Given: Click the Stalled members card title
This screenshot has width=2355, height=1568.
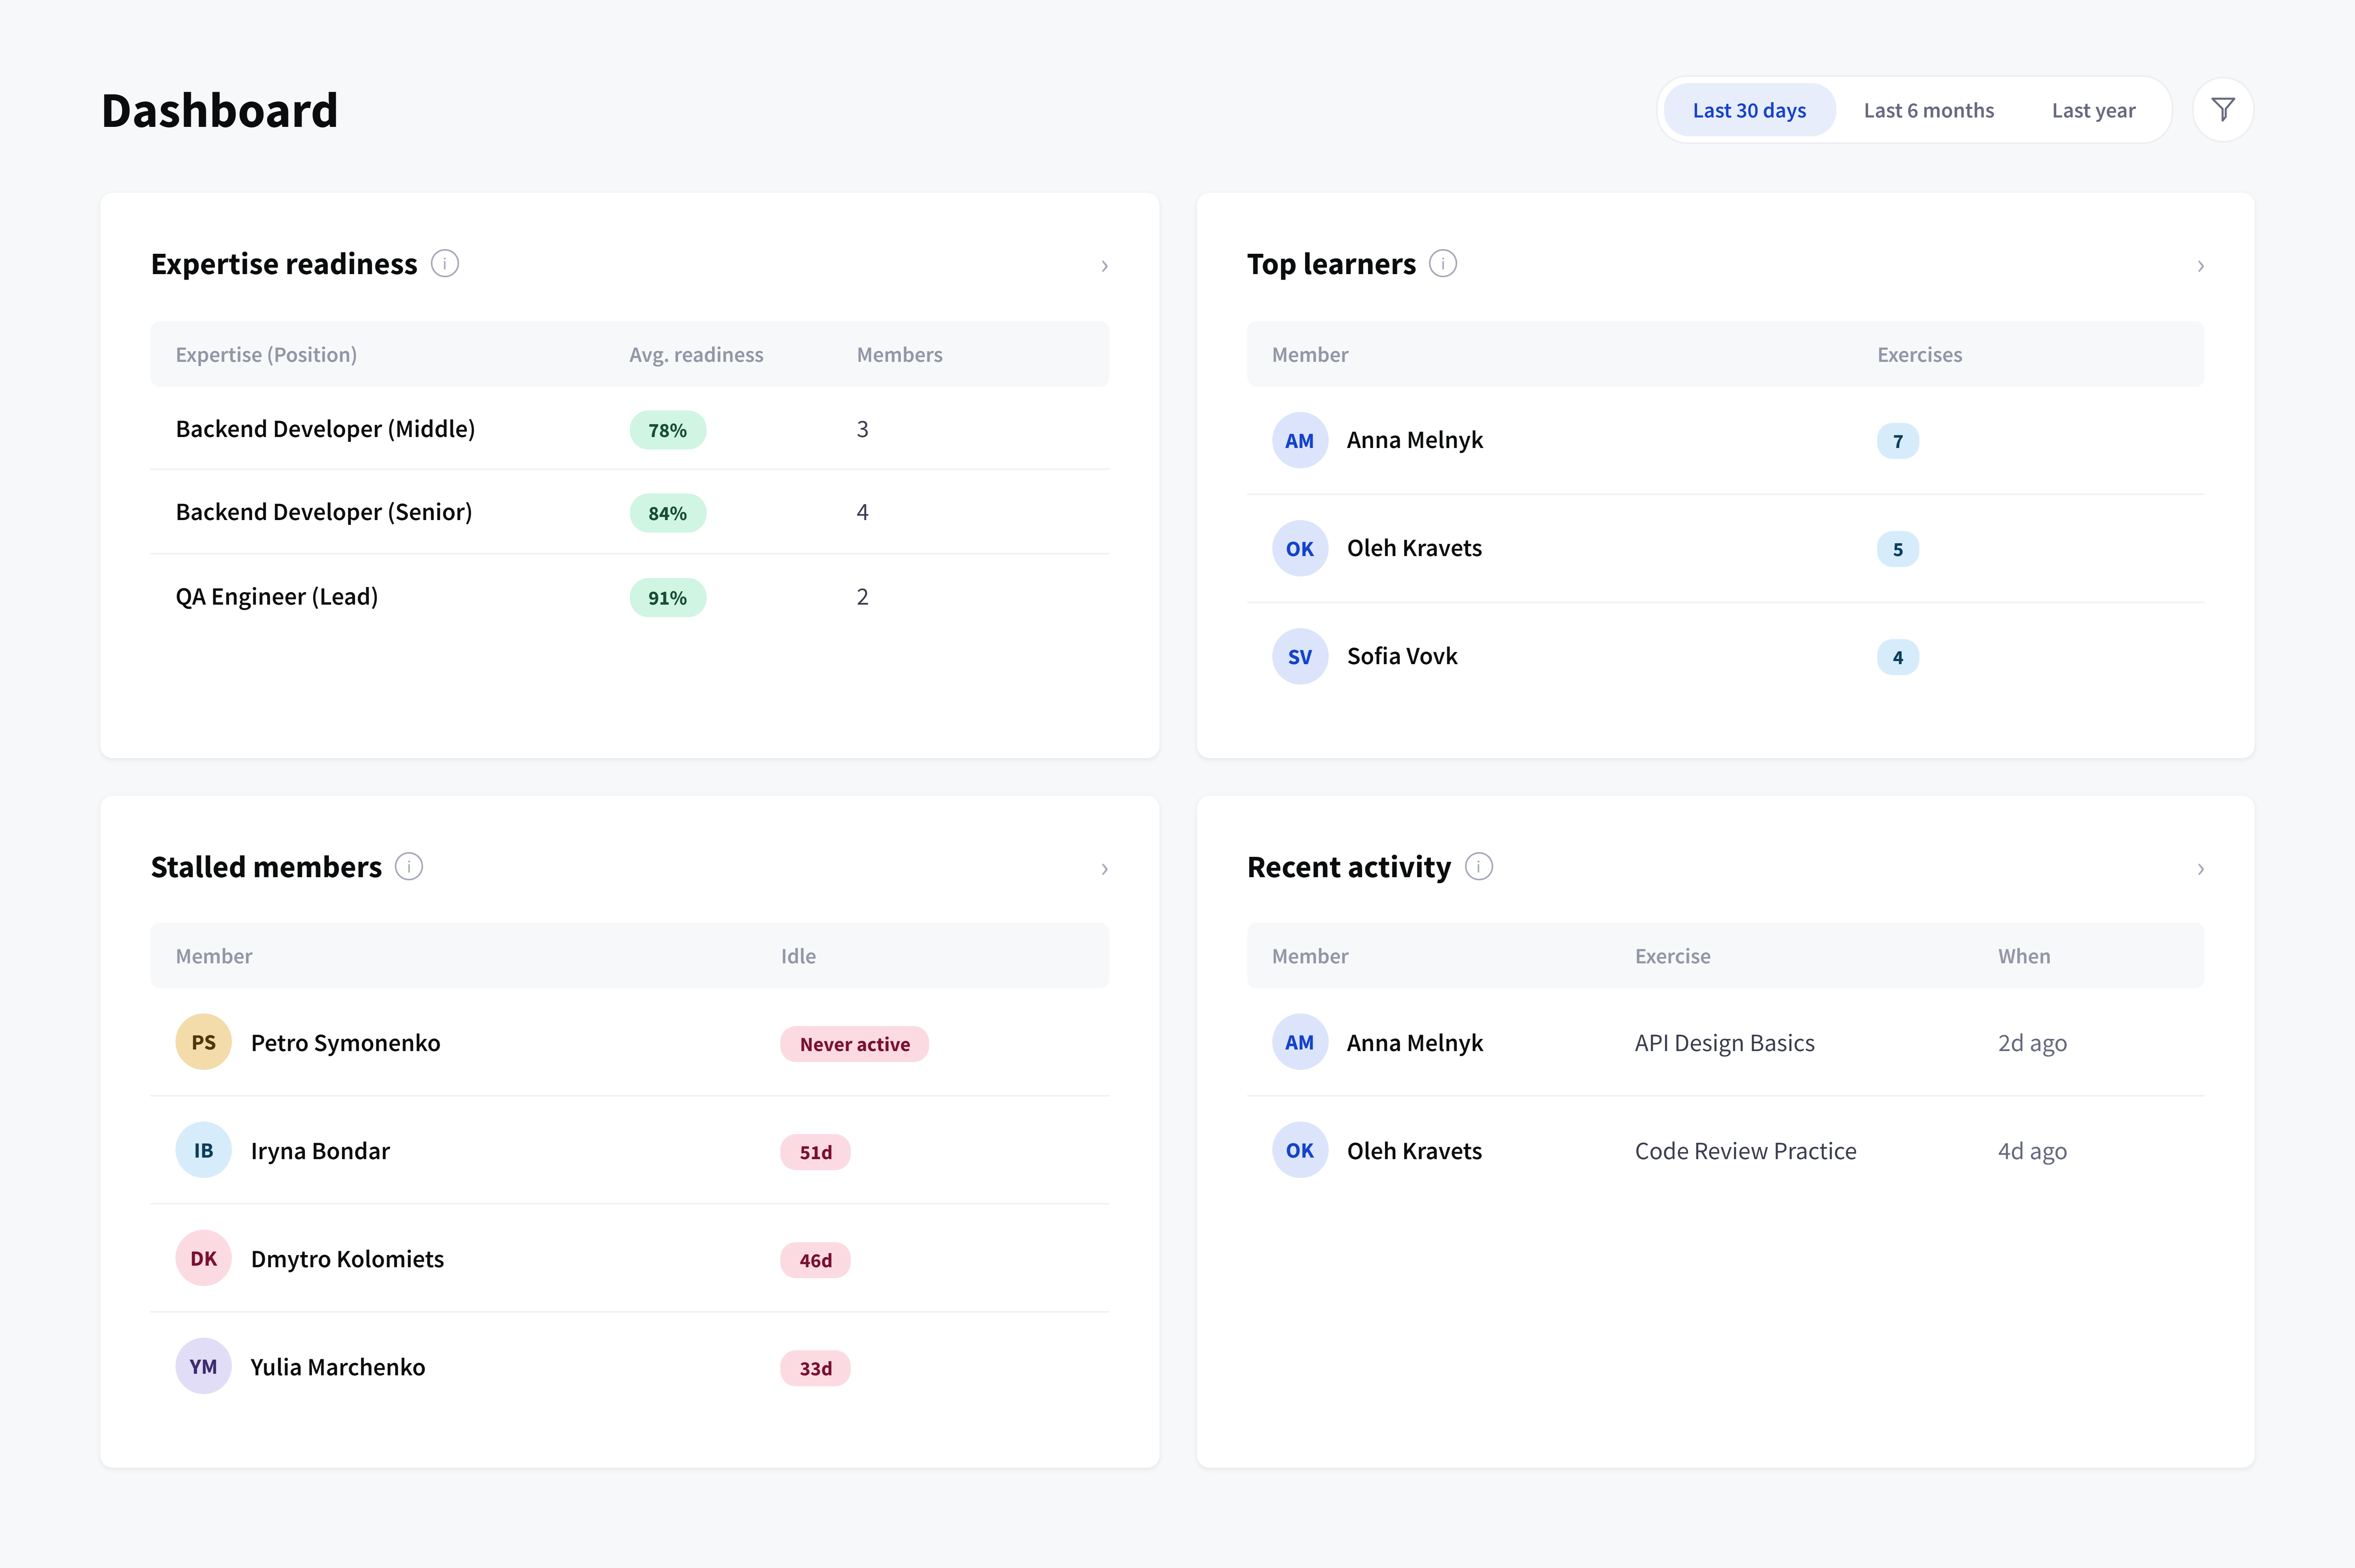Looking at the screenshot, I should click(266, 867).
